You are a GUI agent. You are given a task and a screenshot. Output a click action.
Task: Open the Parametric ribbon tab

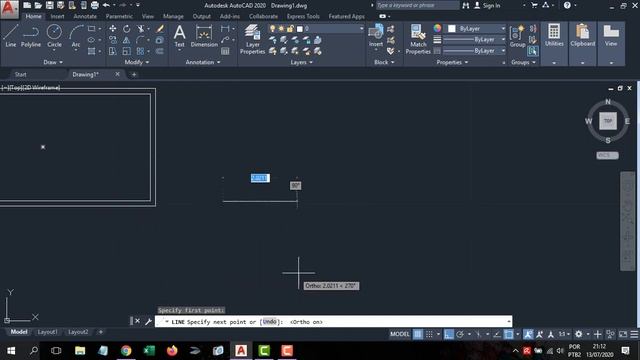tap(119, 16)
